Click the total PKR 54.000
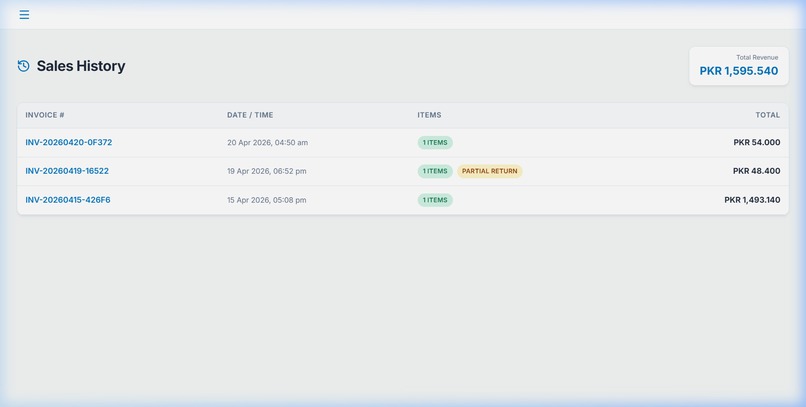Screen dimensions: 806x407 757,142
